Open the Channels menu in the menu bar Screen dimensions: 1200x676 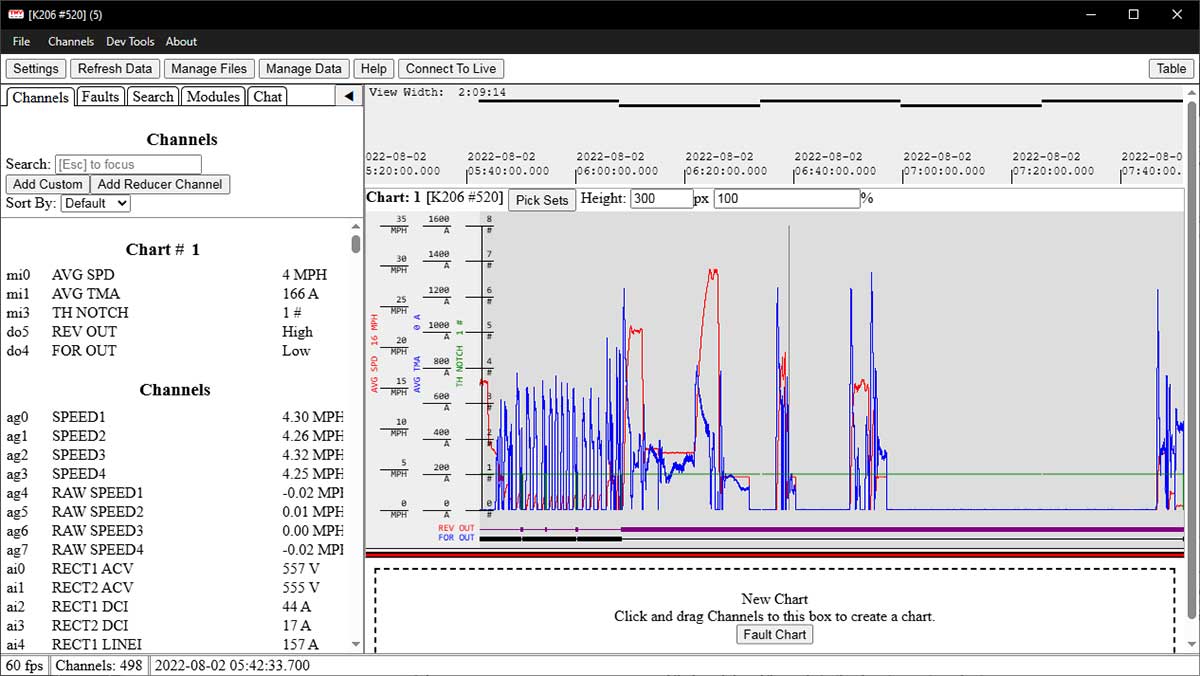tap(71, 41)
